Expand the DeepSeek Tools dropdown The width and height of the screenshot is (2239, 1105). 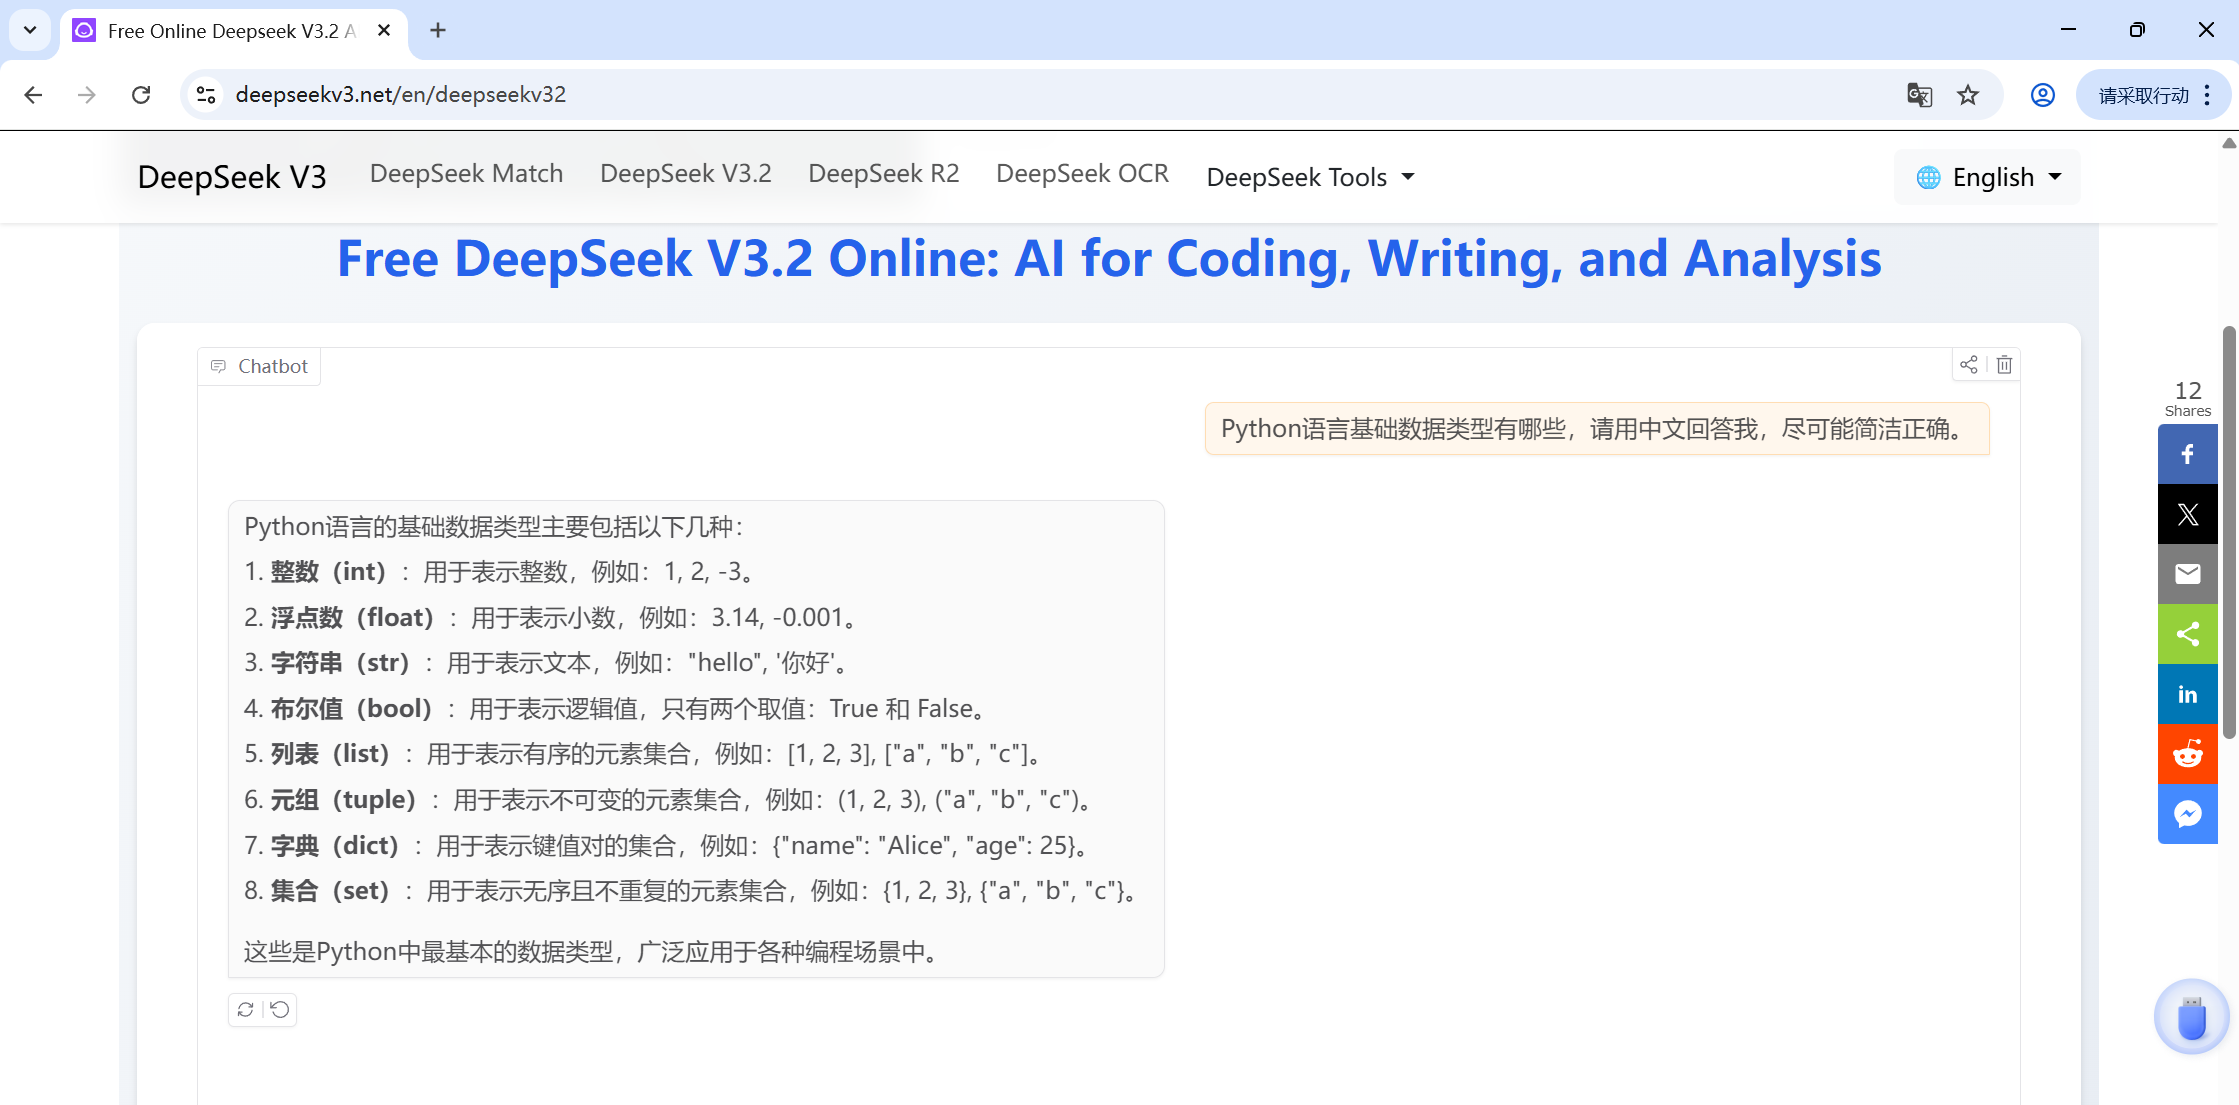click(x=1310, y=177)
